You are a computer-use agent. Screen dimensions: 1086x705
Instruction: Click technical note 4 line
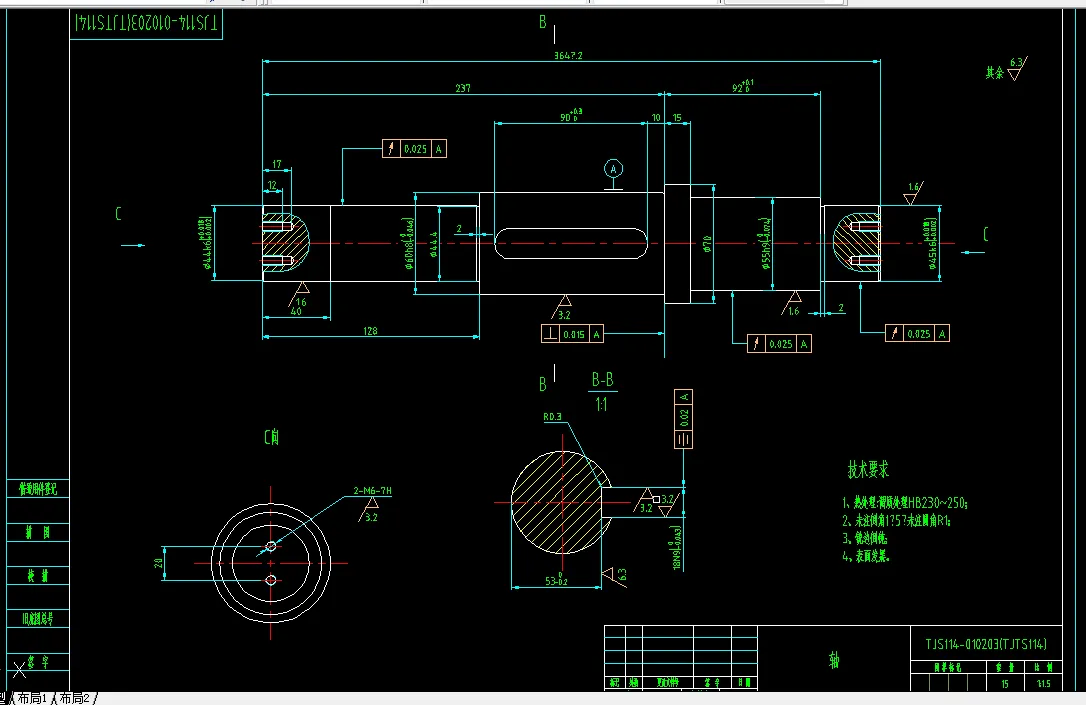pos(866,556)
